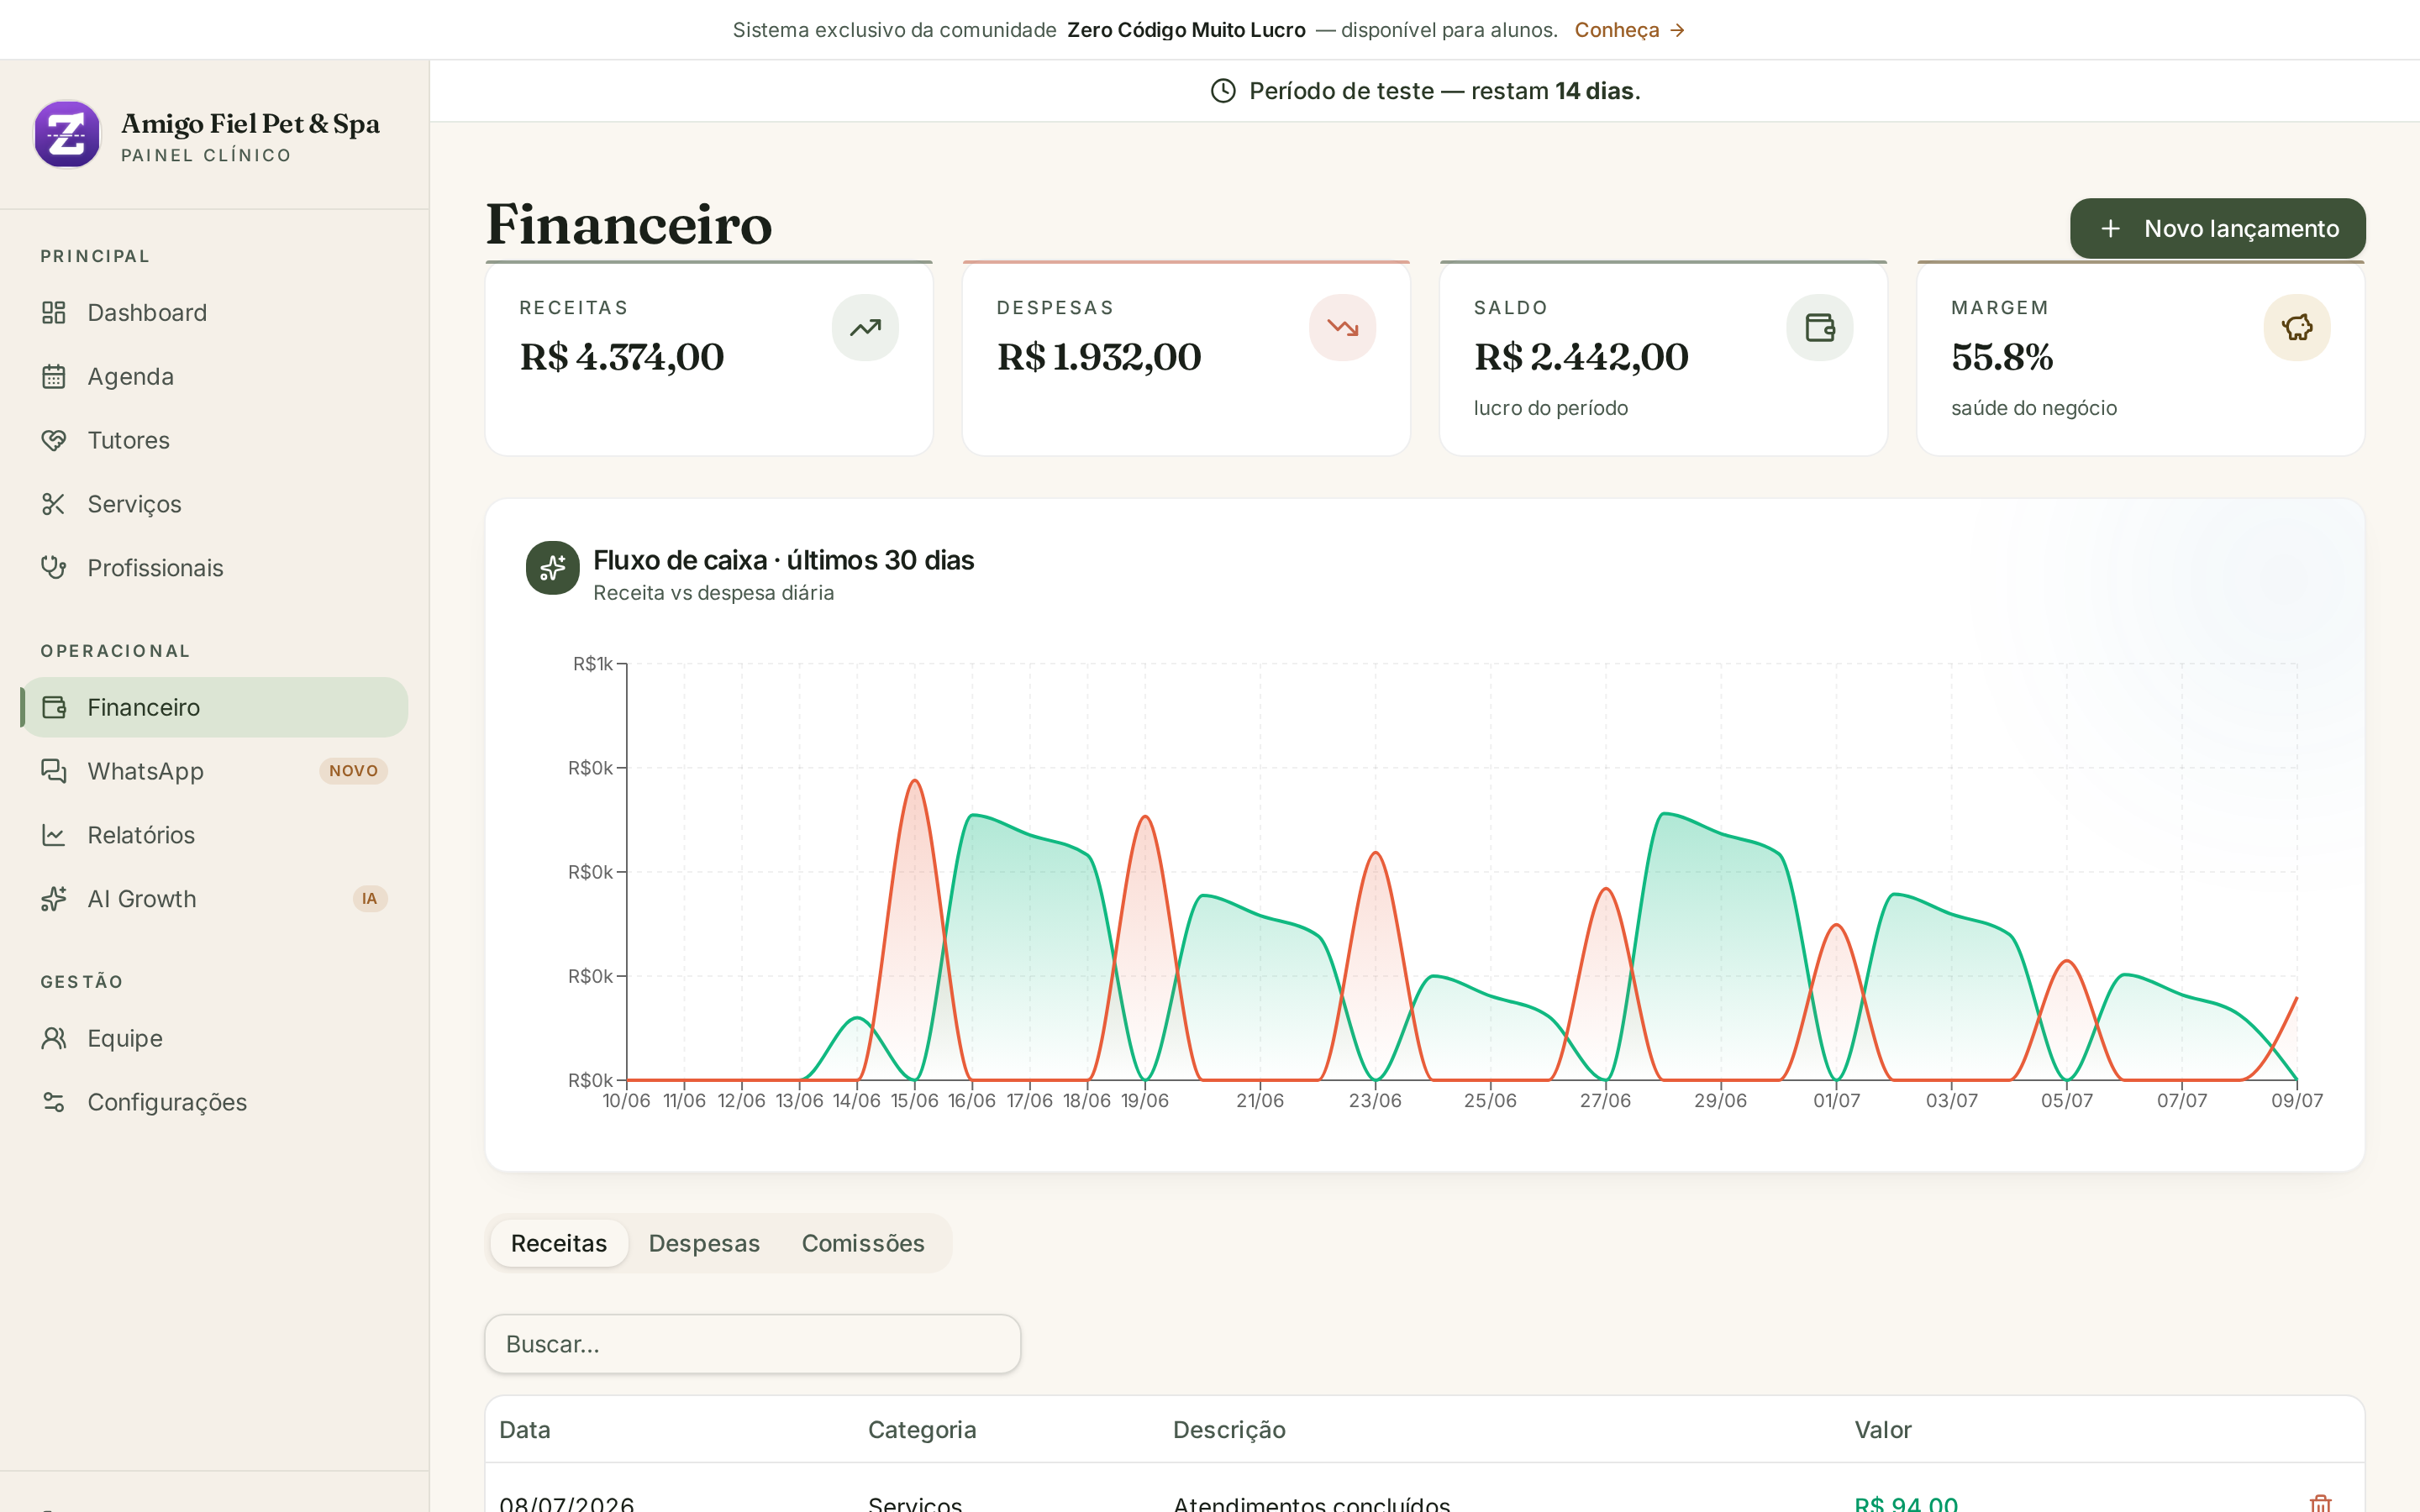Click the 23/06 label on the chart axis
Image resolution: width=2420 pixels, height=1512 pixels.
tap(1375, 1101)
